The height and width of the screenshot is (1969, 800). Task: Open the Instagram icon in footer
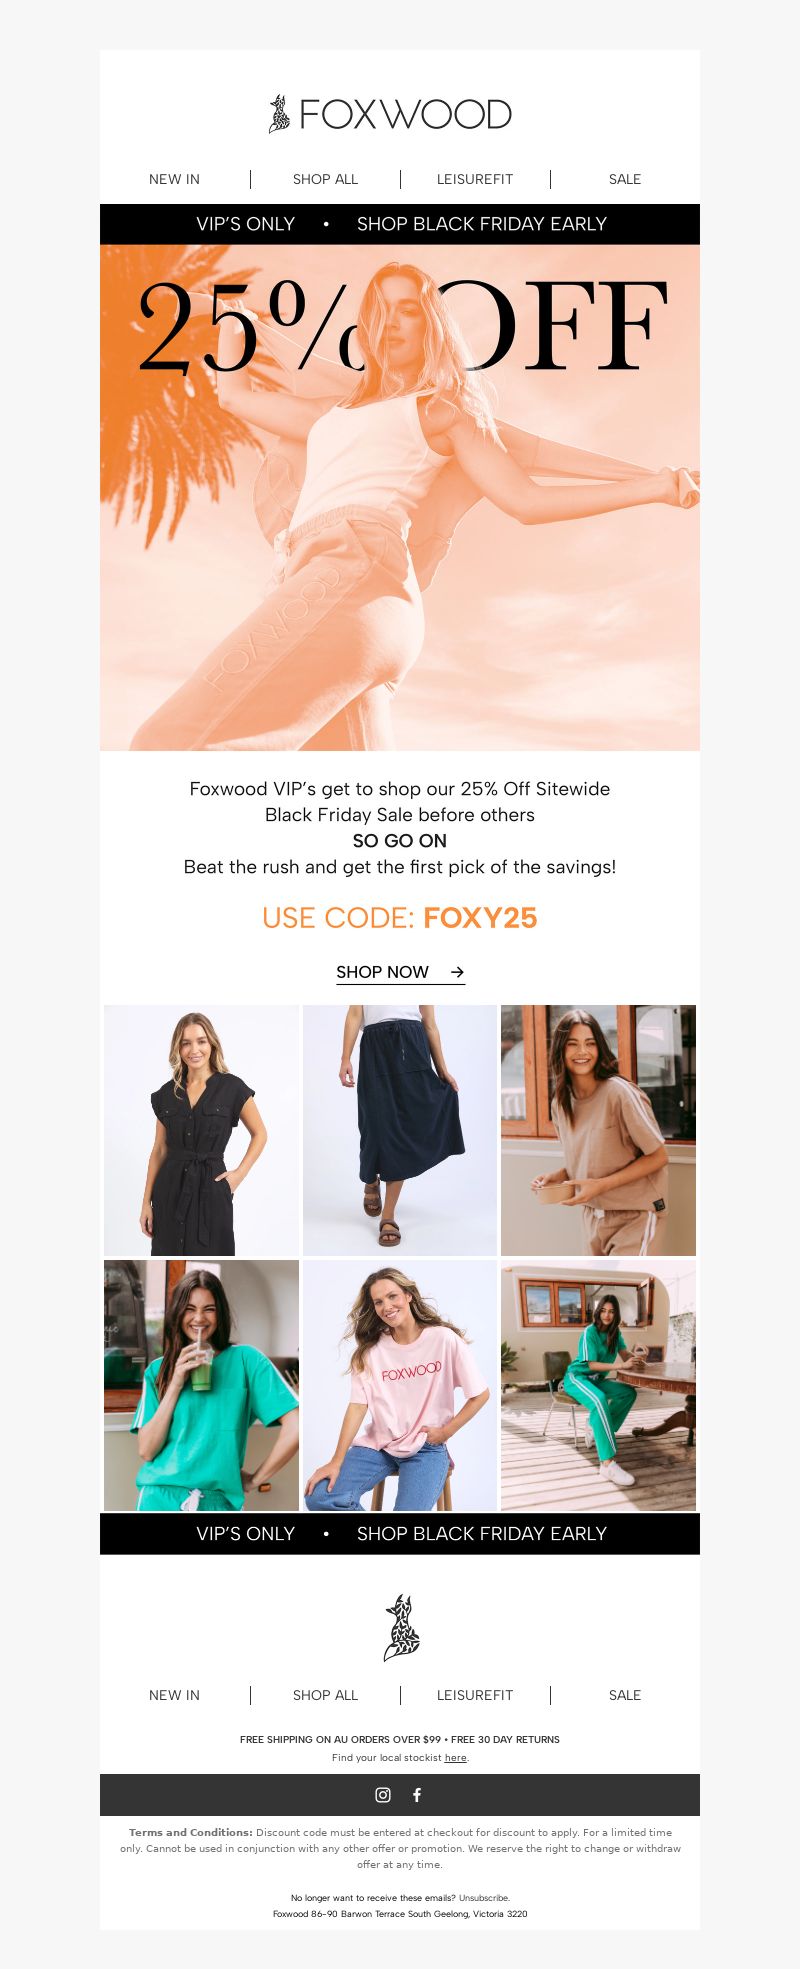tap(382, 1795)
